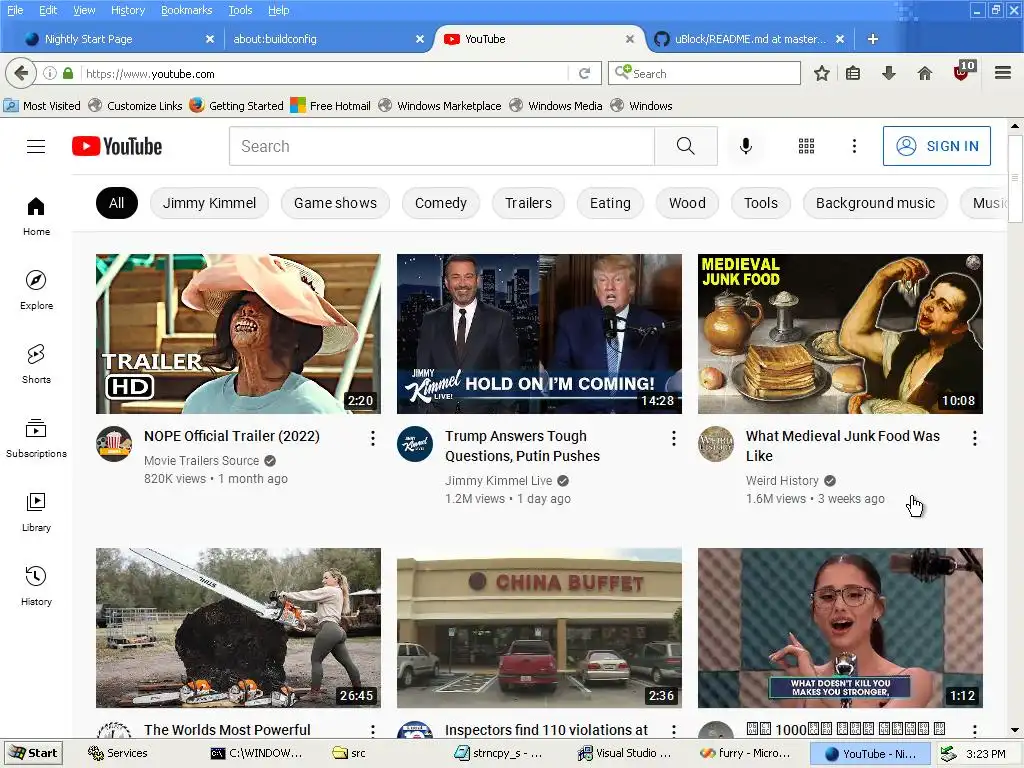Select the Wood filter chip
The width and height of the screenshot is (1024, 768).
click(687, 203)
